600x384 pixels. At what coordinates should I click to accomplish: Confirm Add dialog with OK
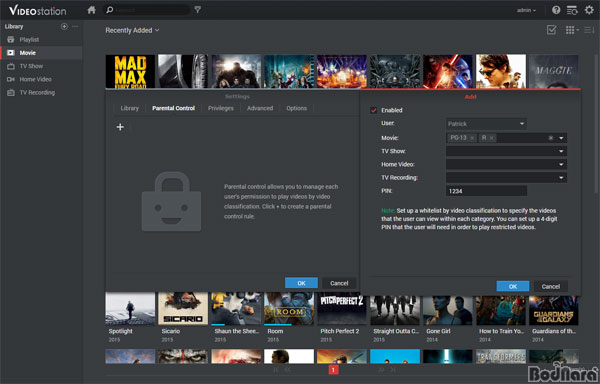[x=513, y=286]
